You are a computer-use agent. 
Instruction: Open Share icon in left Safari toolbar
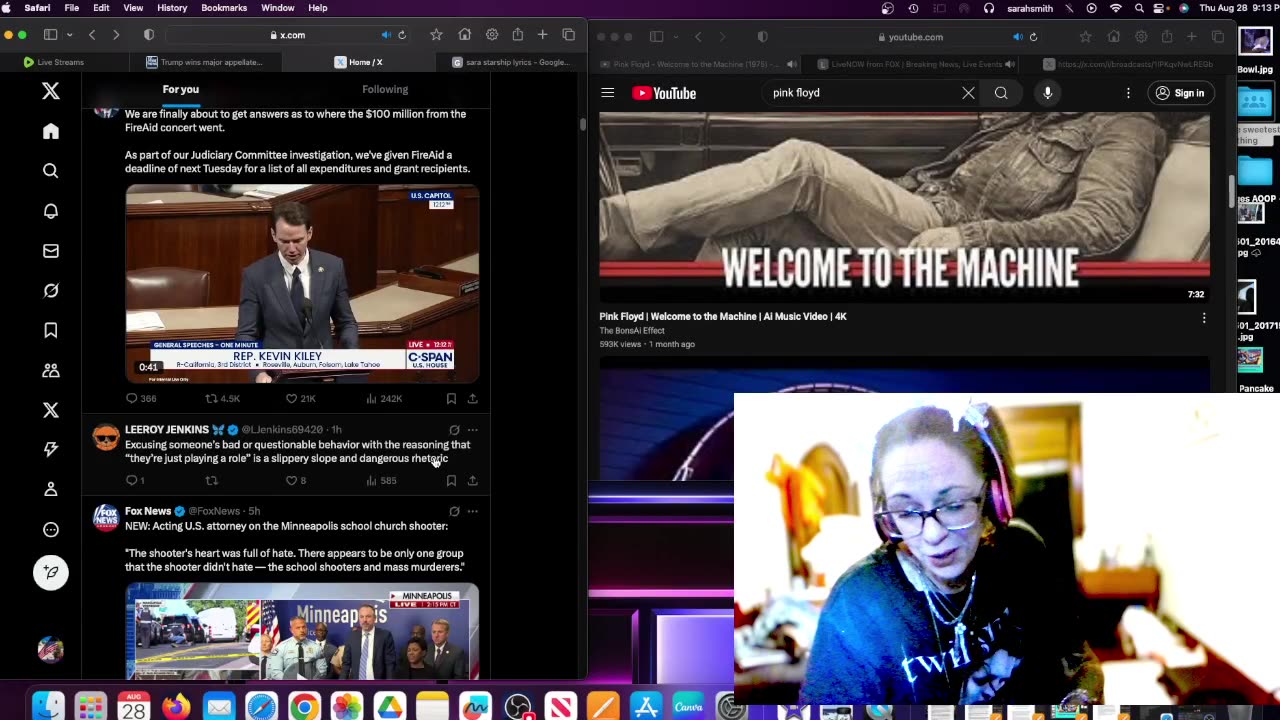[517, 35]
